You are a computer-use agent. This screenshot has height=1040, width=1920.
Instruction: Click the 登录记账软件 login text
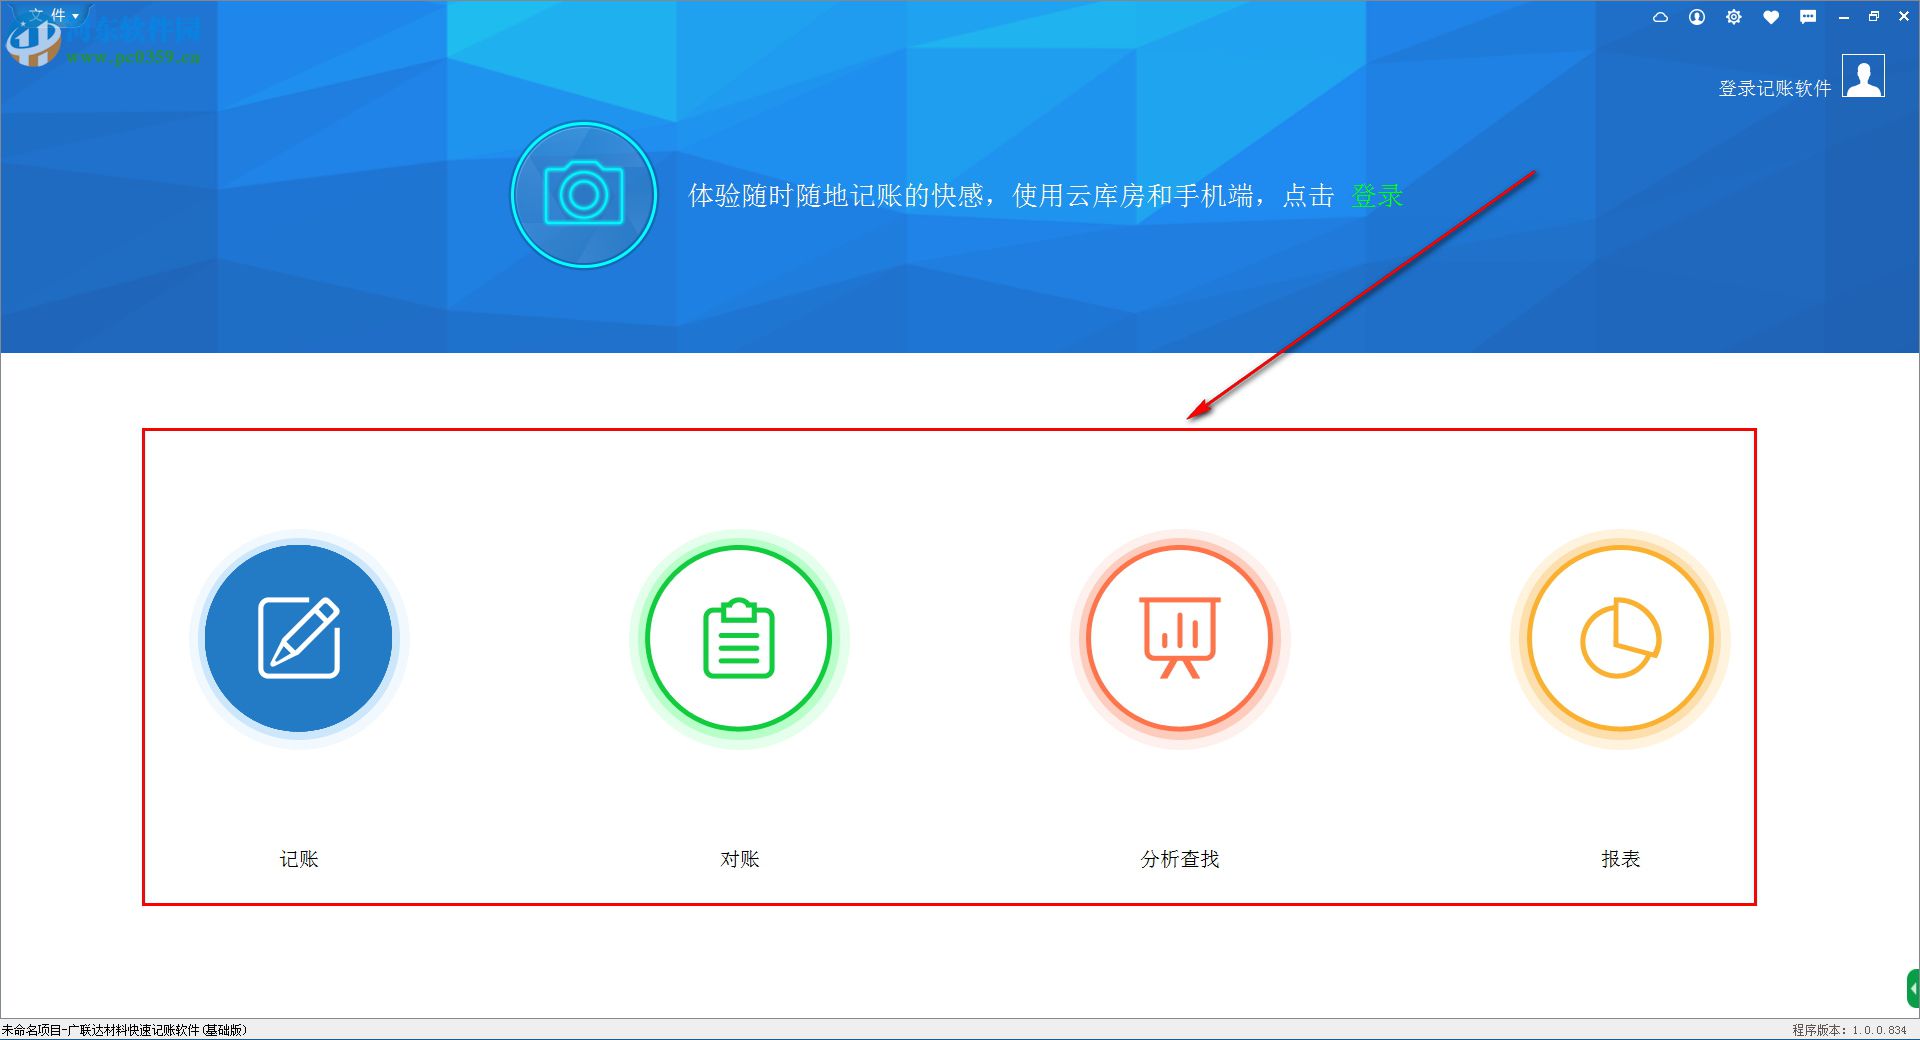coord(1773,88)
